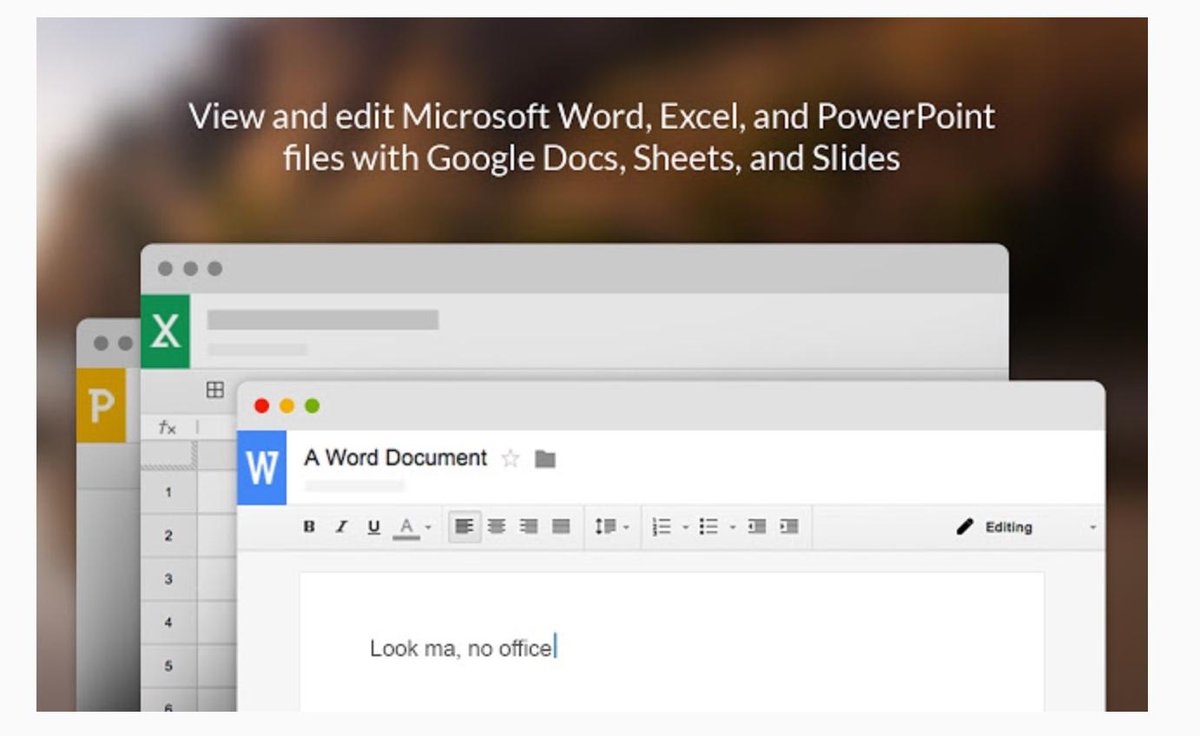
Task: Justify the text alignment
Action: [x=561, y=527]
